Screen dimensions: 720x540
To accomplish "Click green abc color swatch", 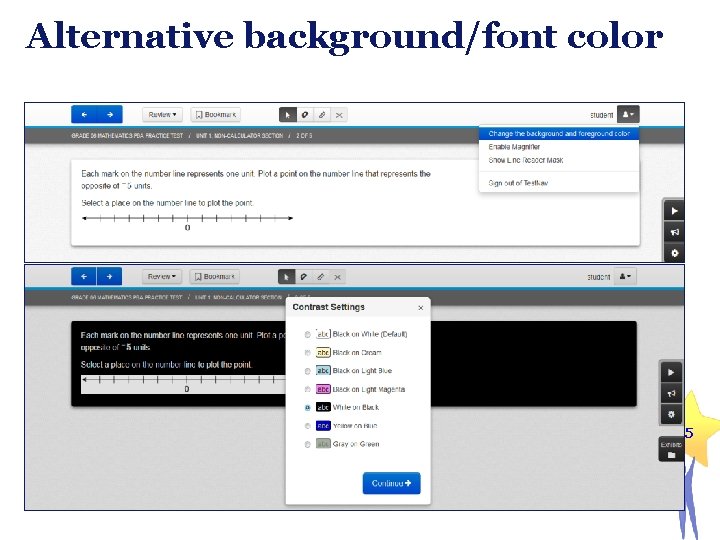I will [323, 444].
